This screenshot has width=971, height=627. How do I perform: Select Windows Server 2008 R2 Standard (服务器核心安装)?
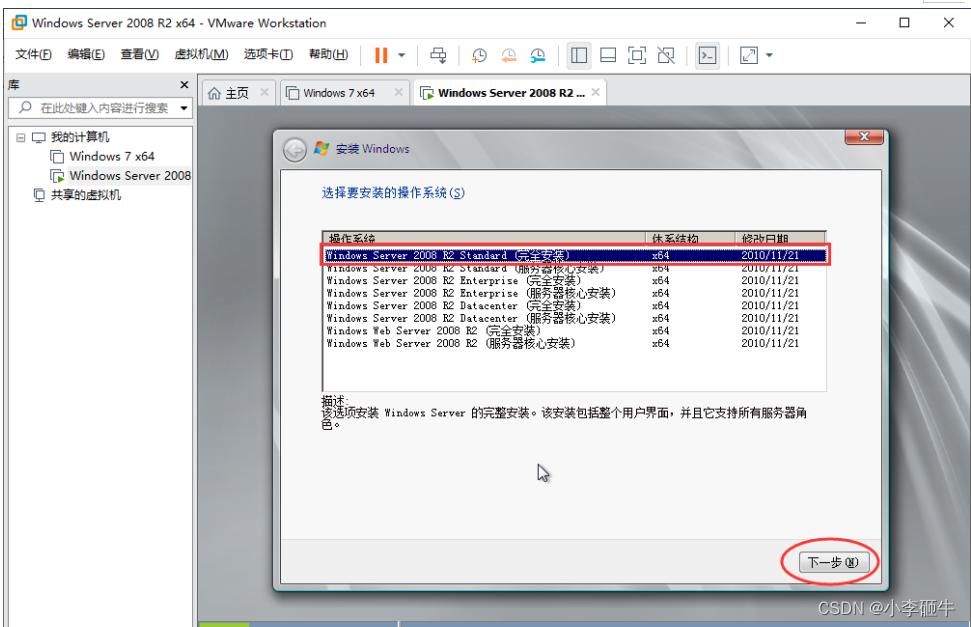point(575,268)
